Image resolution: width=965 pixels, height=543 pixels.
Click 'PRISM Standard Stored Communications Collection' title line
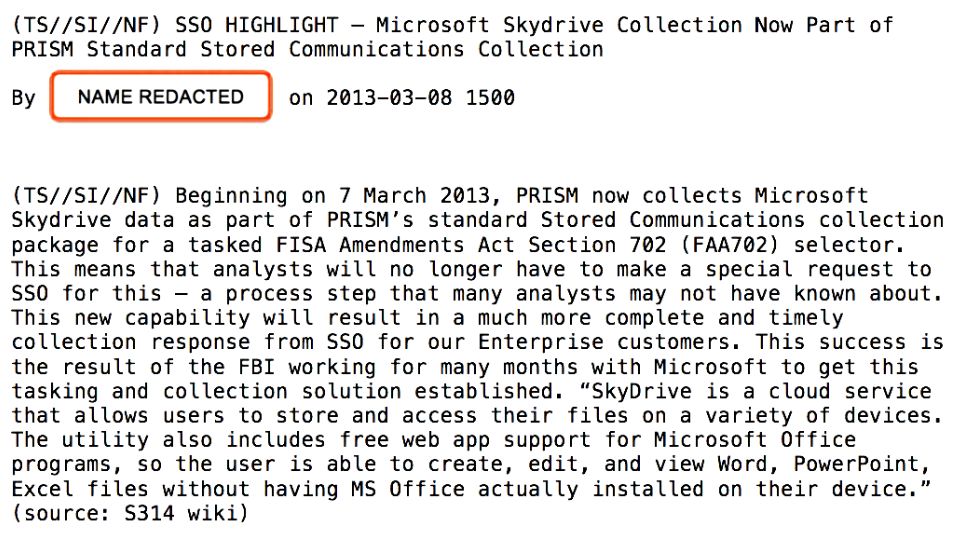pyautogui.click(x=307, y=50)
